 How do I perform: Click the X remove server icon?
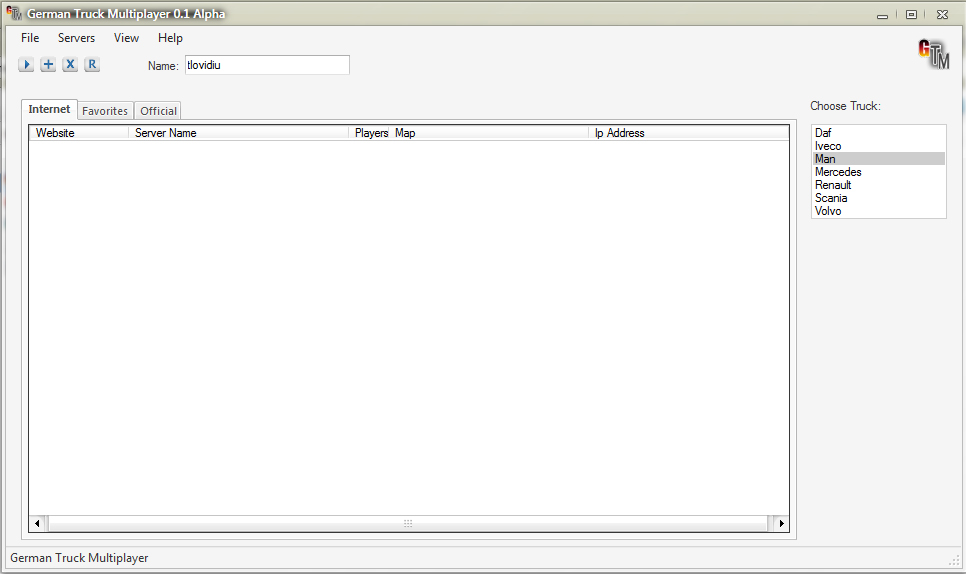click(70, 64)
